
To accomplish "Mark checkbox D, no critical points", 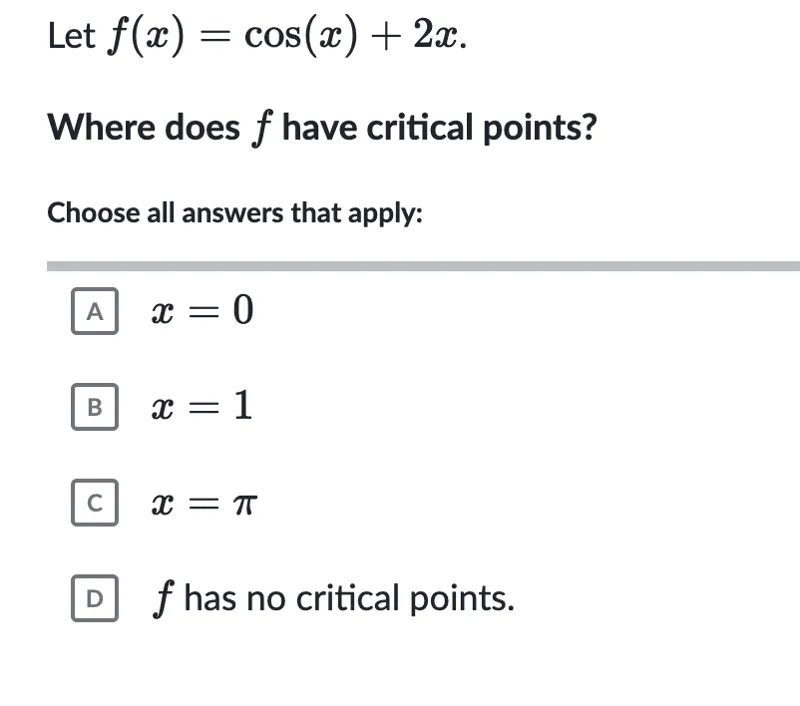I will click(x=95, y=598).
